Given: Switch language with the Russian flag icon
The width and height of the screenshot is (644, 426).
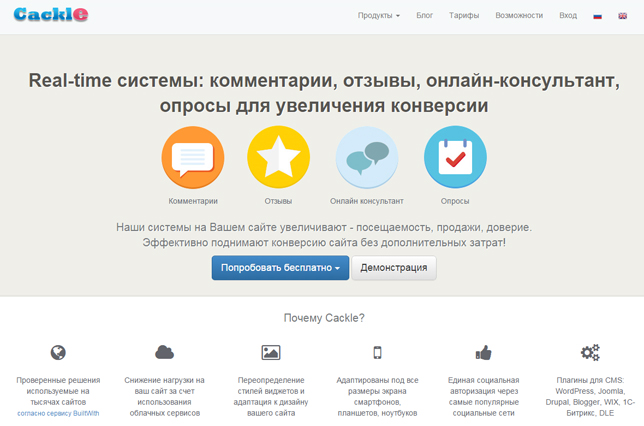Looking at the screenshot, I should [598, 16].
